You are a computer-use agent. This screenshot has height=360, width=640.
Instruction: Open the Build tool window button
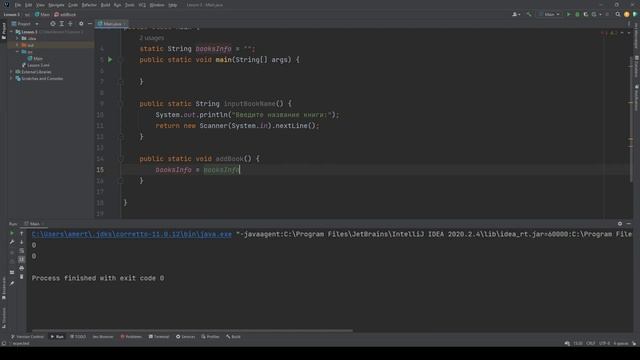pos(233,337)
